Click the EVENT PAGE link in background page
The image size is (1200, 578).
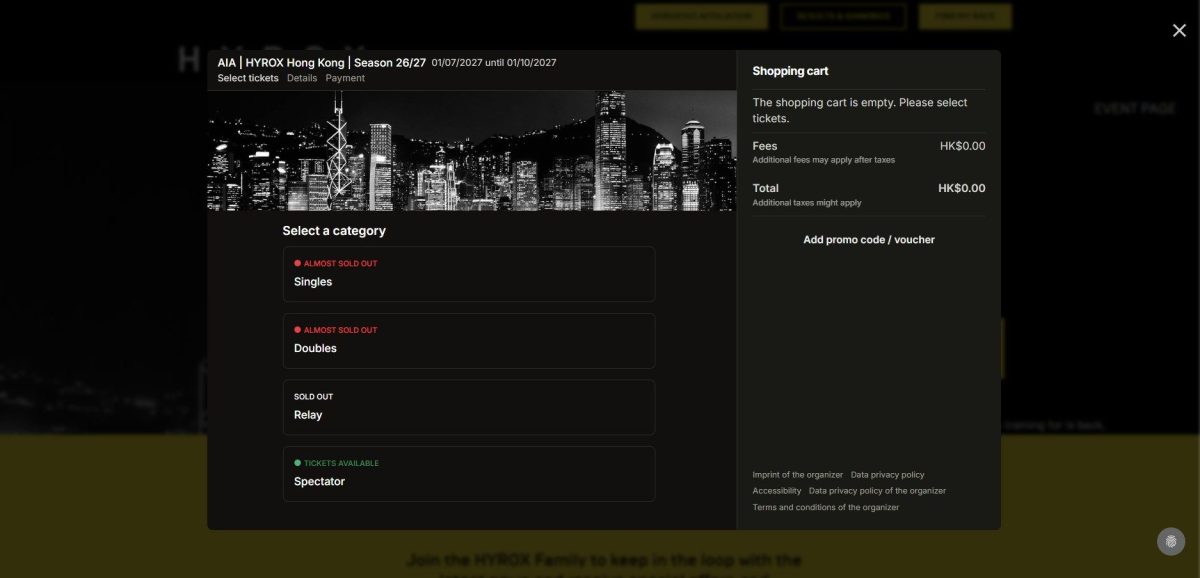1135,108
